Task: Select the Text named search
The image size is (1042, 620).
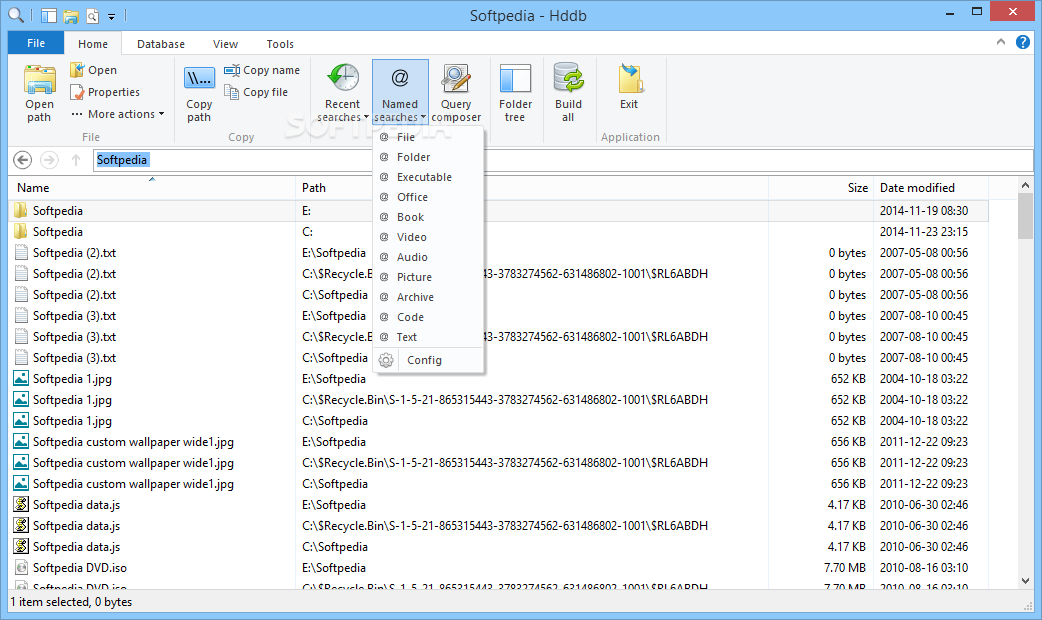Action: click(429, 337)
